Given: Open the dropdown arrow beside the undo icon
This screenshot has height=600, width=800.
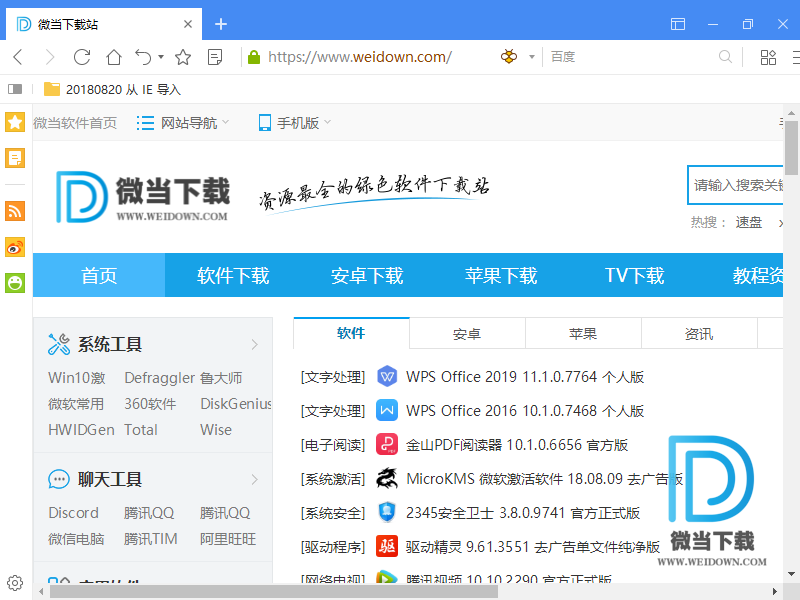Looking at the screenshot, I should click(x=161, y=57).
